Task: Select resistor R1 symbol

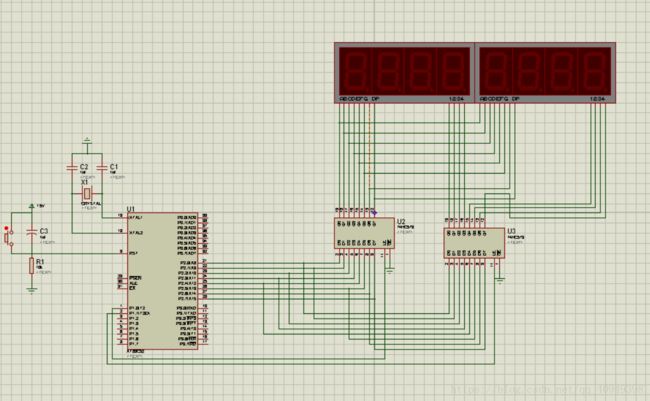Action: (x=32, y=265)
